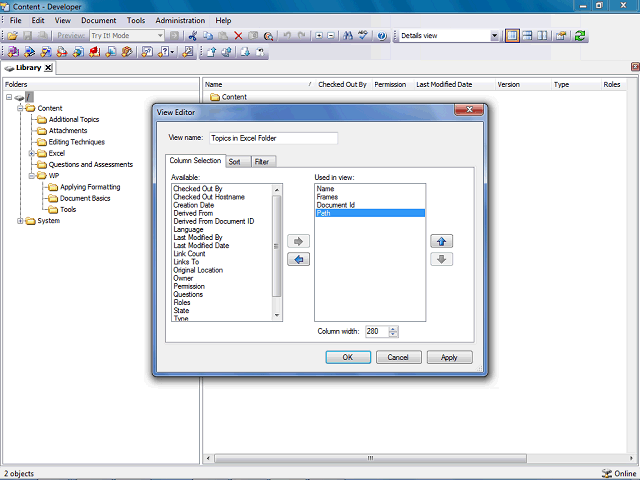Close the Library tab
This screenshot has height=480, width=640.
(x=48, y=68)
